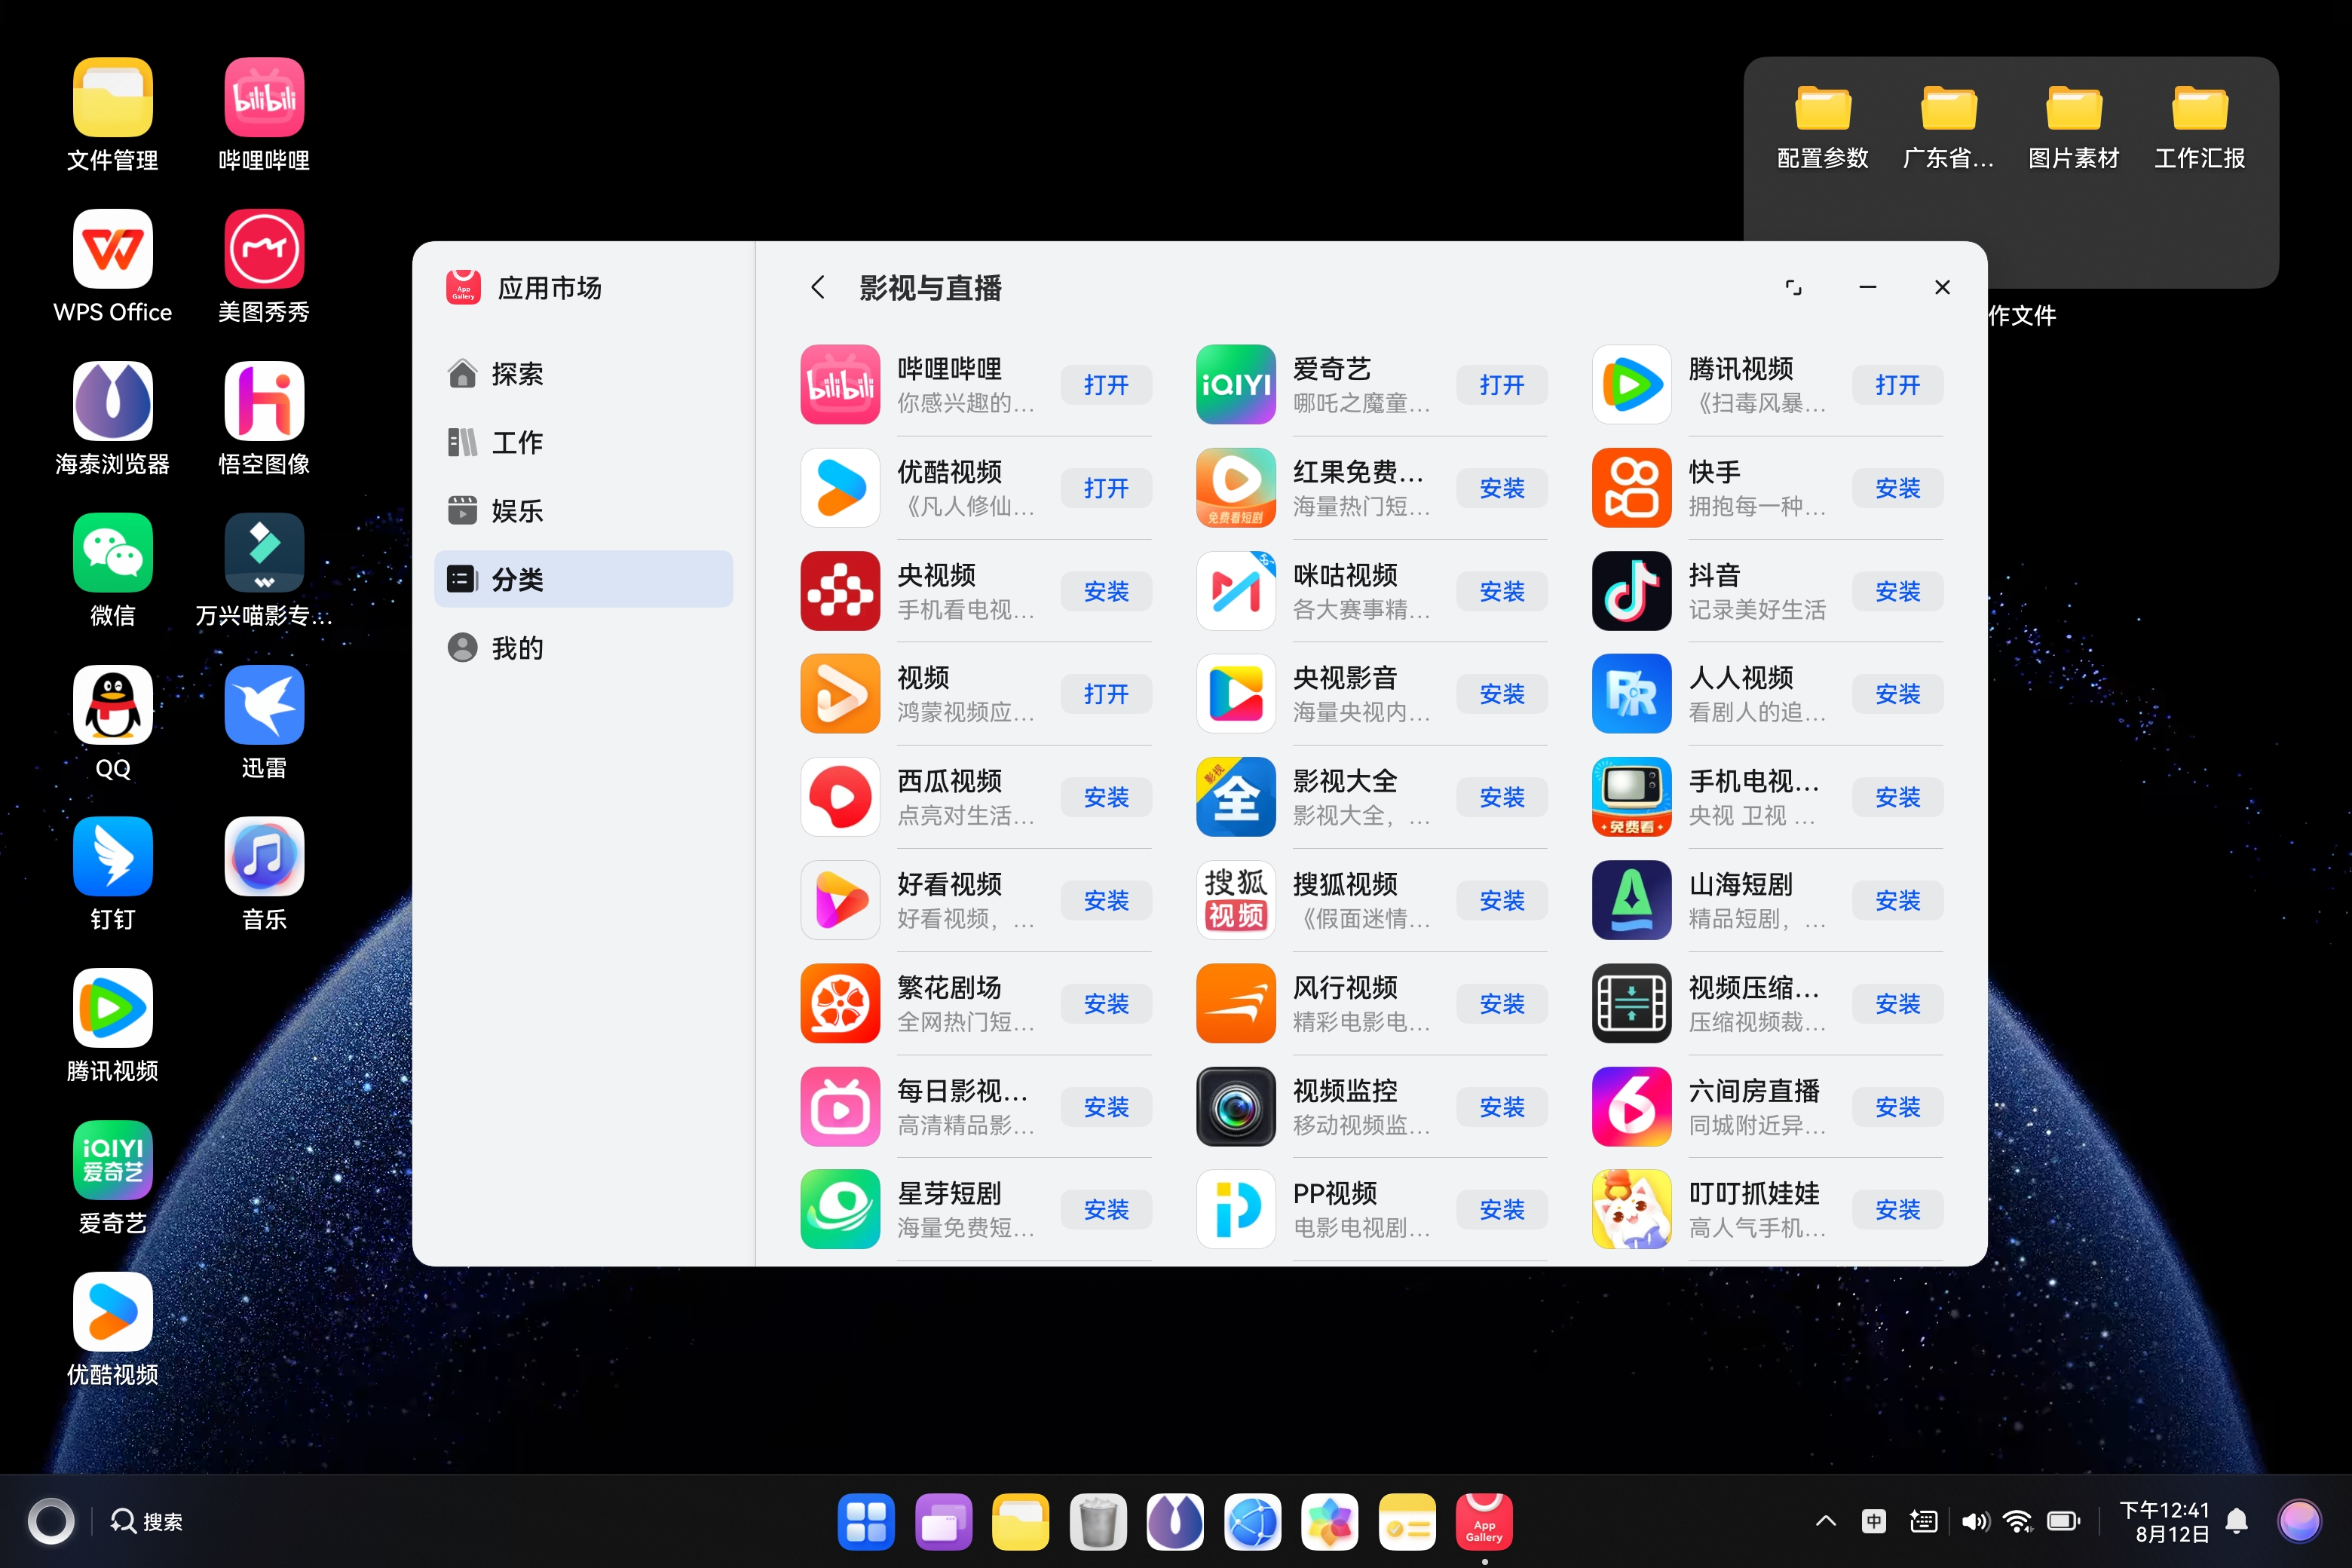Click 打开 button for 爱奇艺

(x=1502, y=385)
